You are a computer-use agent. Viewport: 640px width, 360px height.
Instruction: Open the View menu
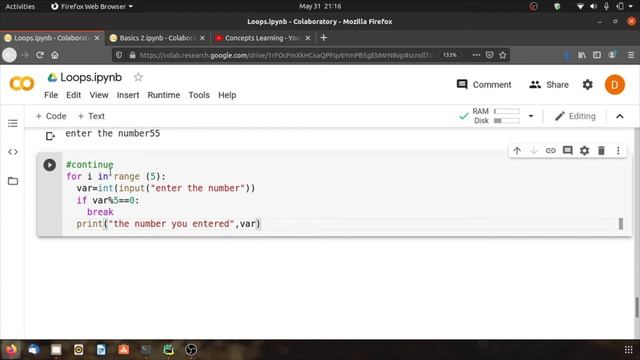point(99,95)
